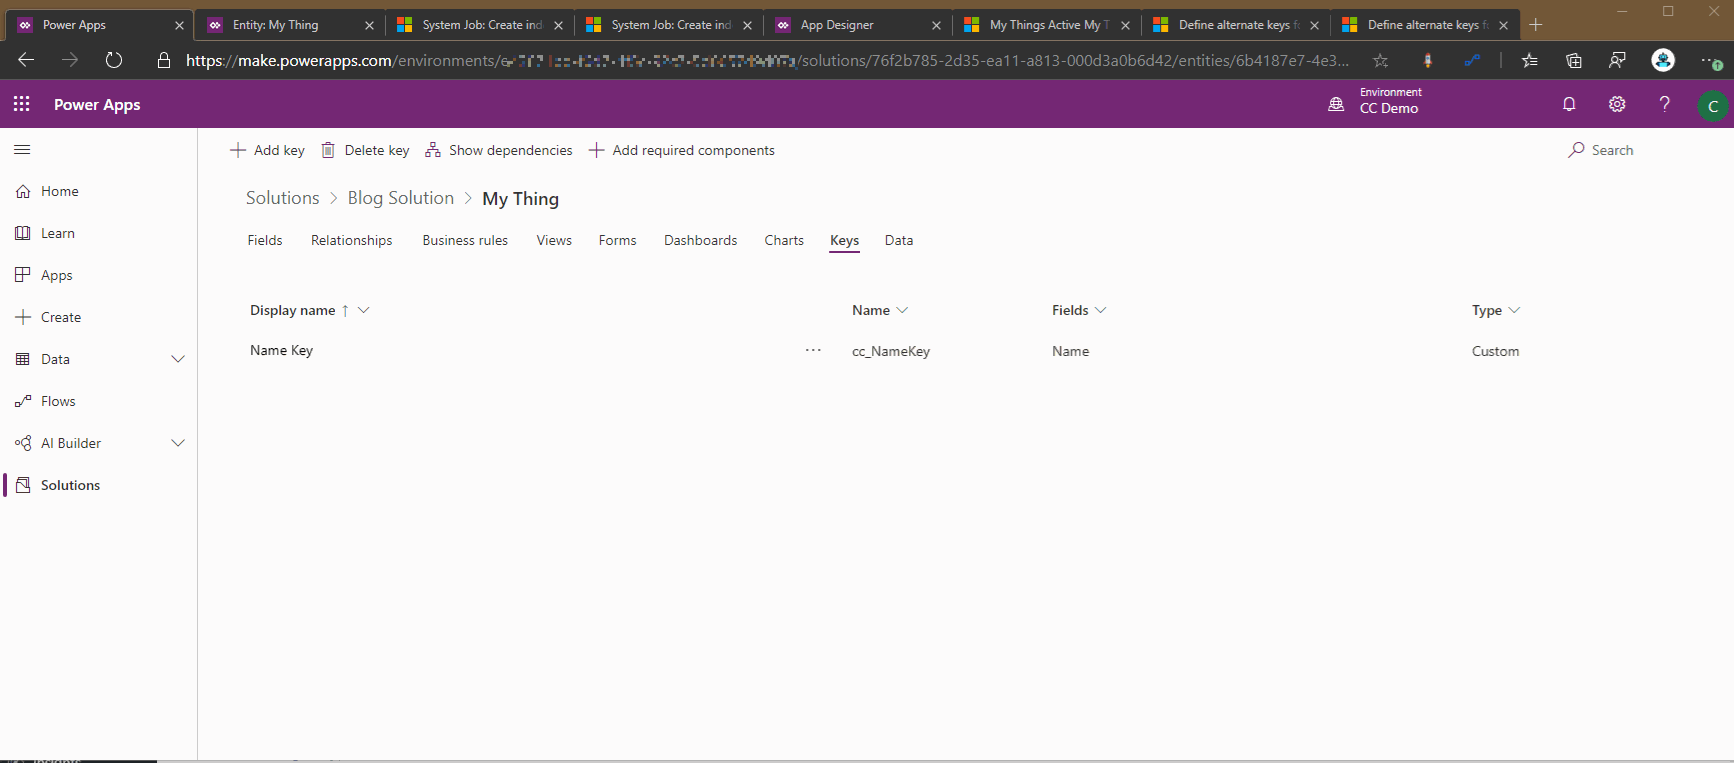Open the Fields column header dropdown

(1101, 310)
